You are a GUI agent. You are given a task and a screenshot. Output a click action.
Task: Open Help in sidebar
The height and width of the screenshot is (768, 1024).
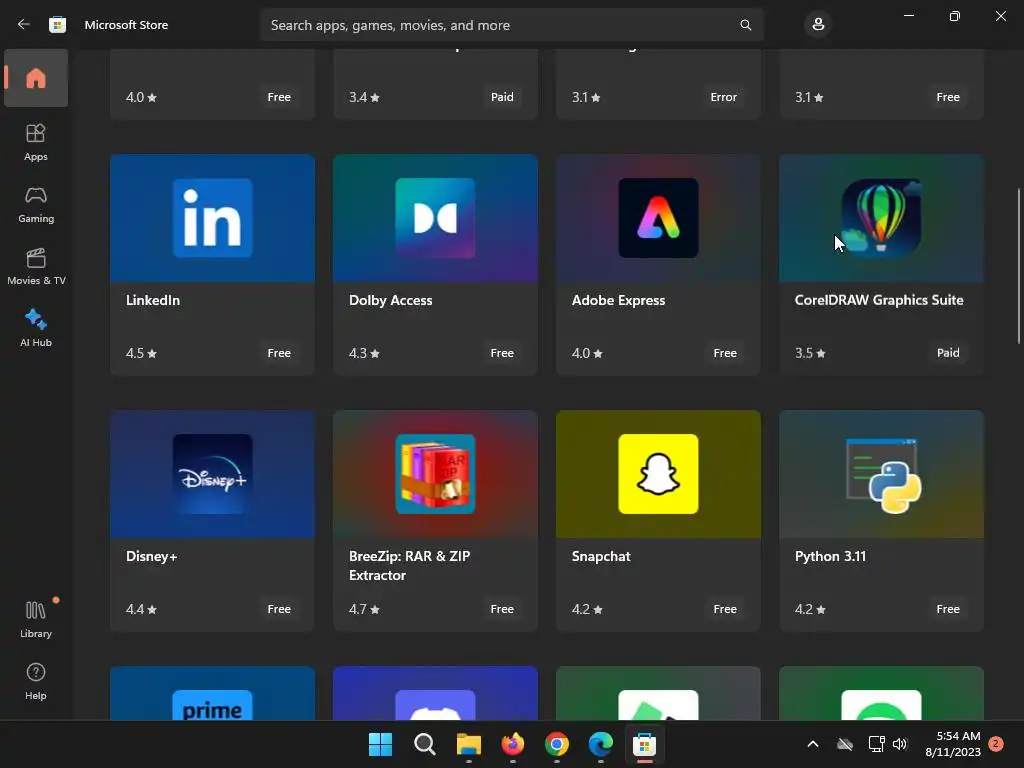tap(36, 681)
